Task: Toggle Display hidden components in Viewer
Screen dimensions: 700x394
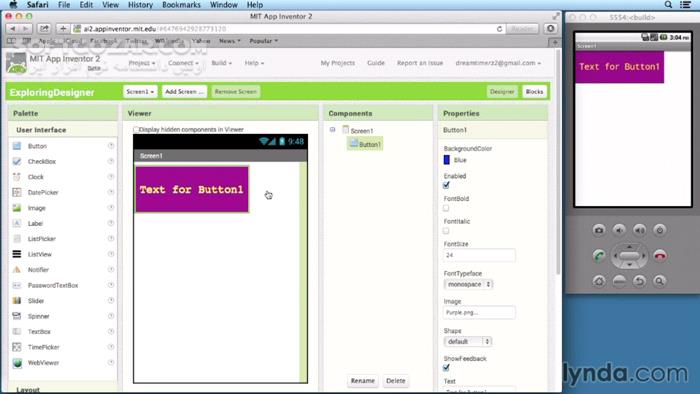Action: [x=136, y=129]
